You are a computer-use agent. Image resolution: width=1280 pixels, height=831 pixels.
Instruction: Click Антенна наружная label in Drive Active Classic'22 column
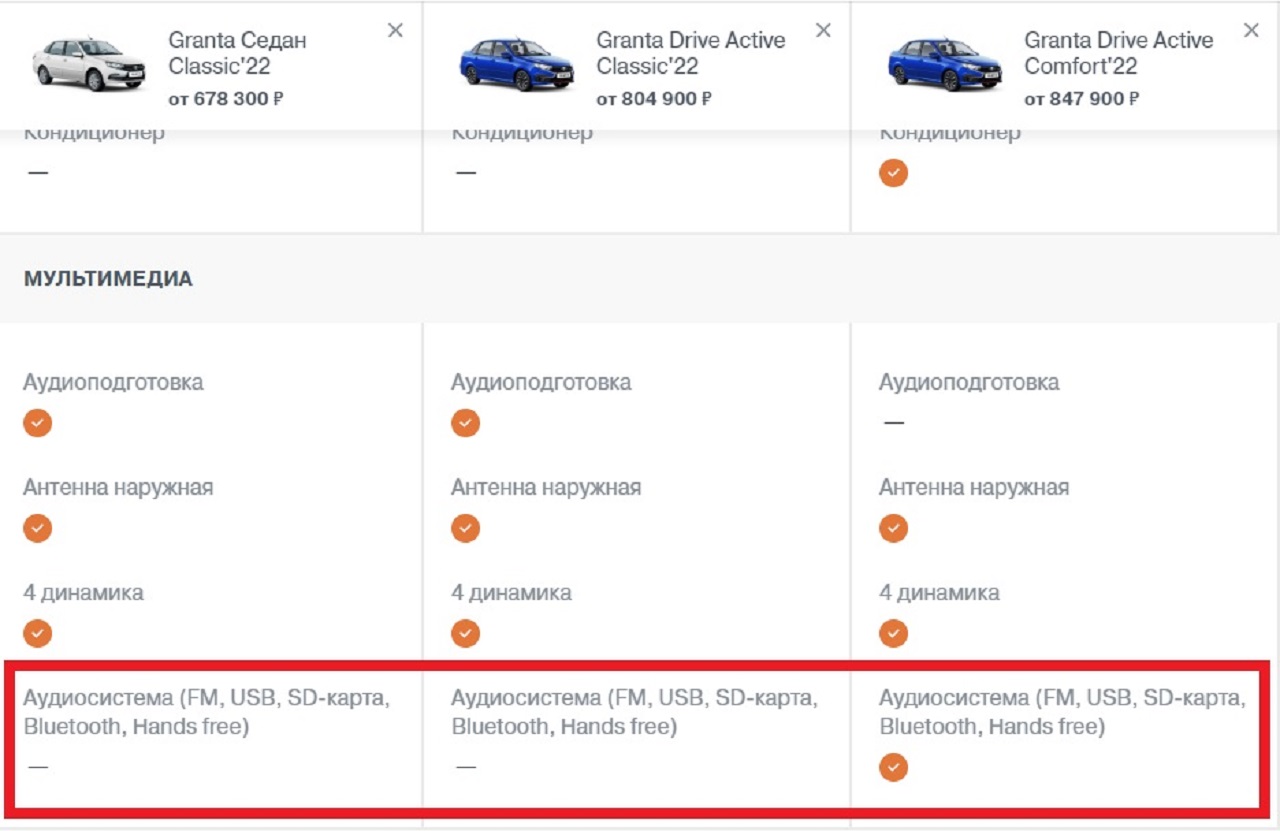(546, 488)
